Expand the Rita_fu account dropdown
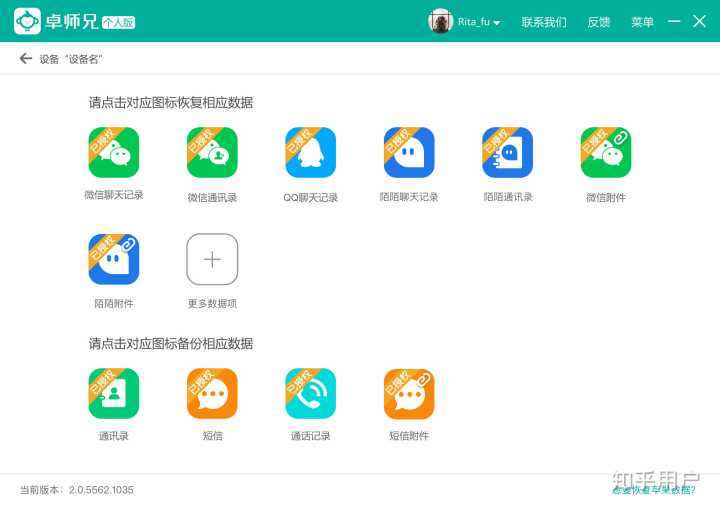Viewport: 720px width, 506px height. (496, 22)
